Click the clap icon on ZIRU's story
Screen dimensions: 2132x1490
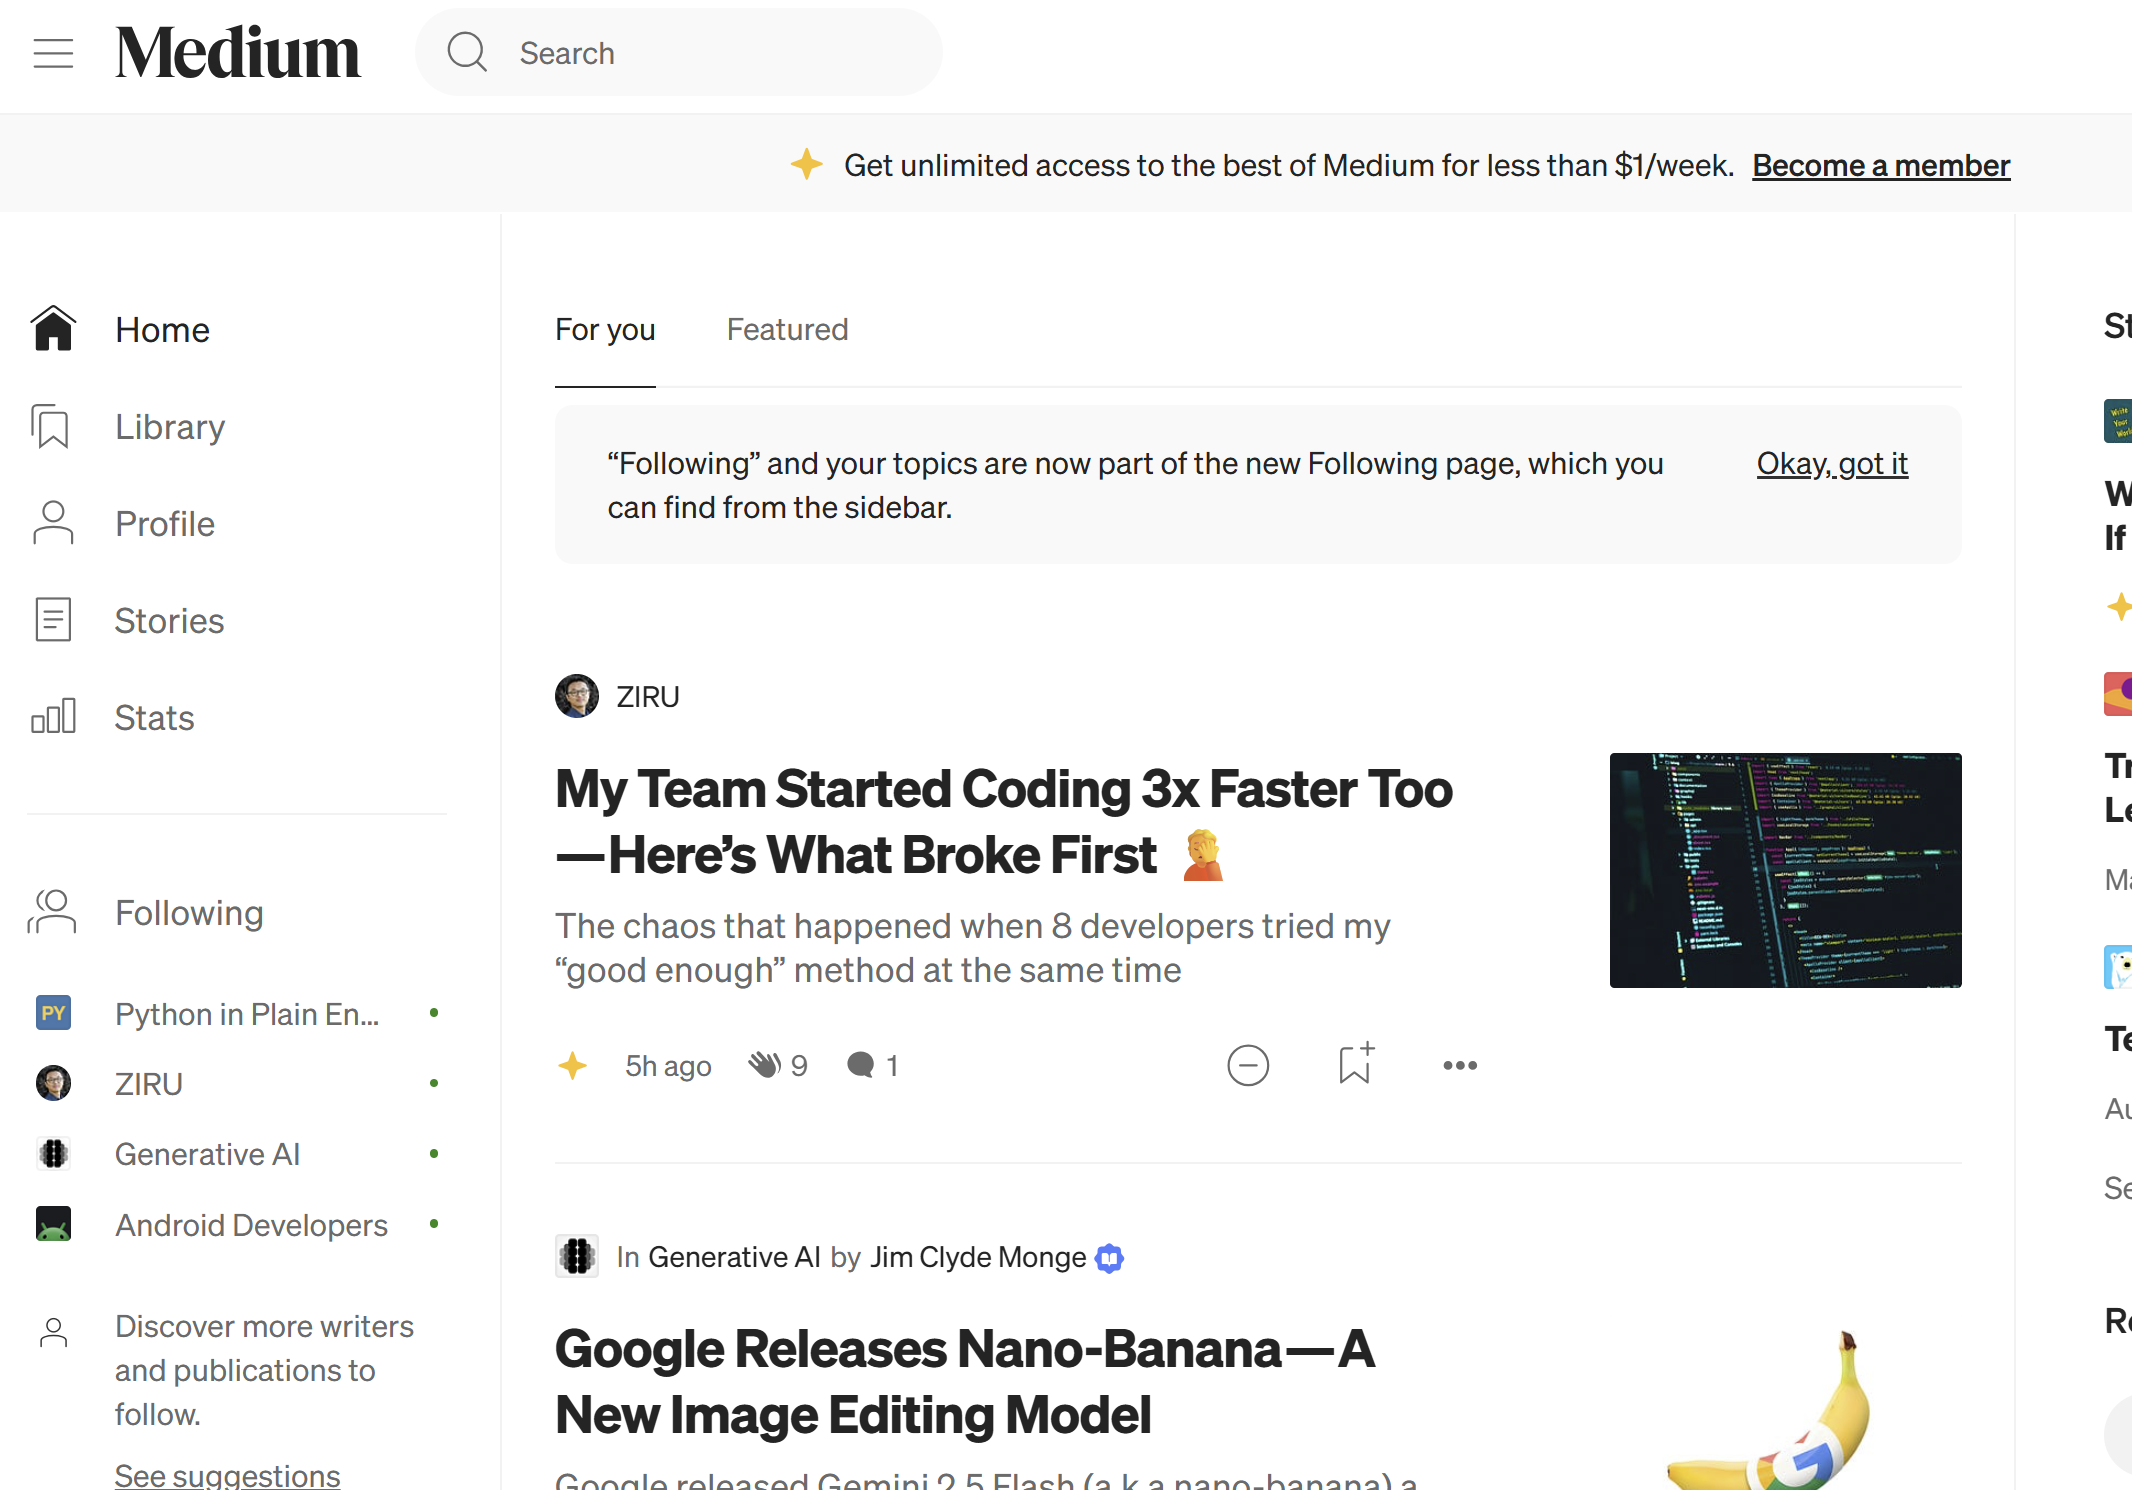pos(765,1065)
